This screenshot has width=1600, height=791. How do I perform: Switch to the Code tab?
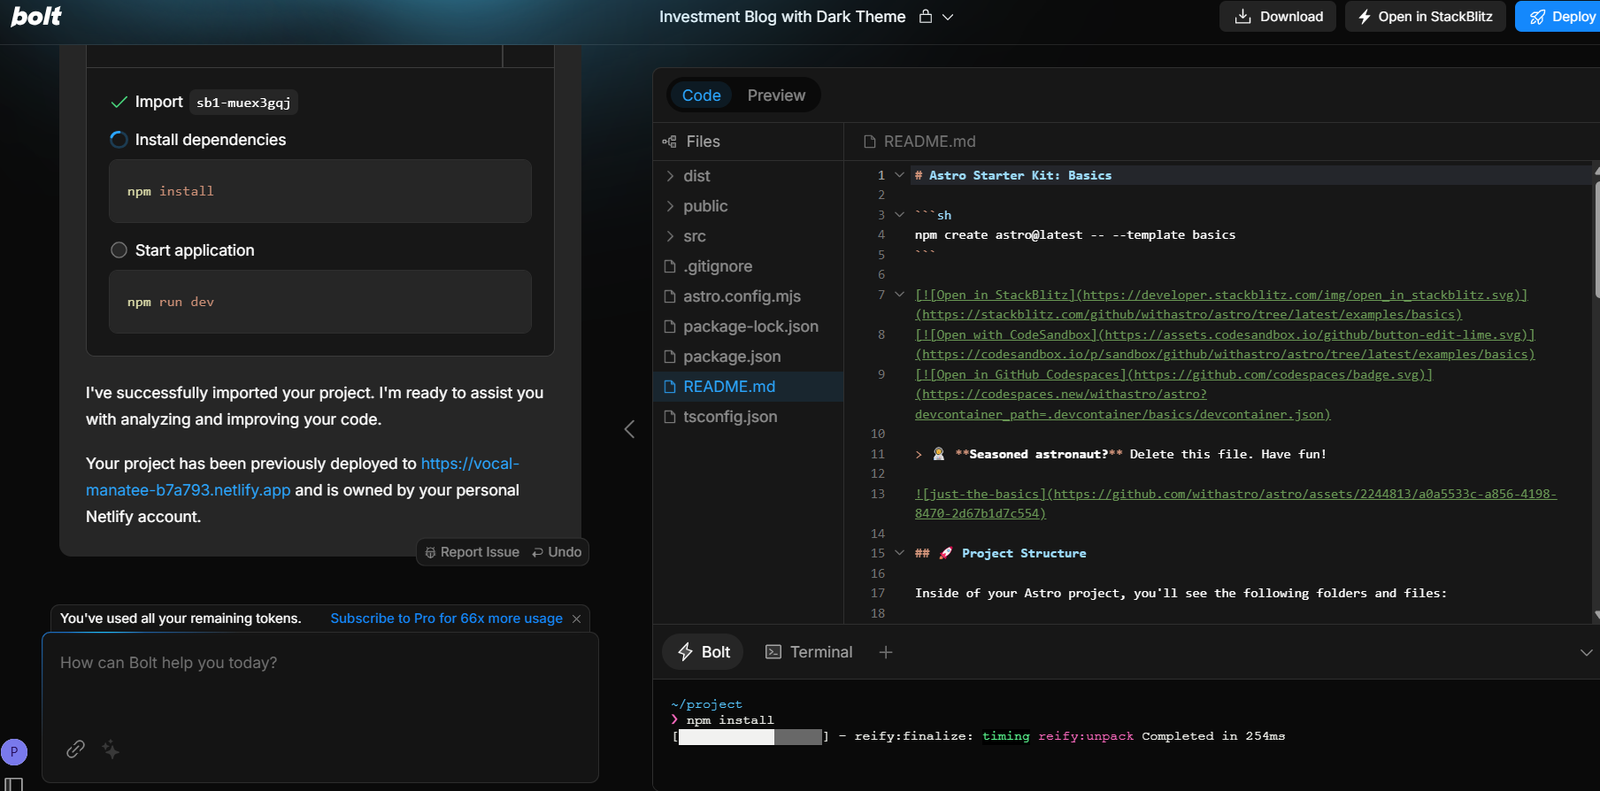701,95
